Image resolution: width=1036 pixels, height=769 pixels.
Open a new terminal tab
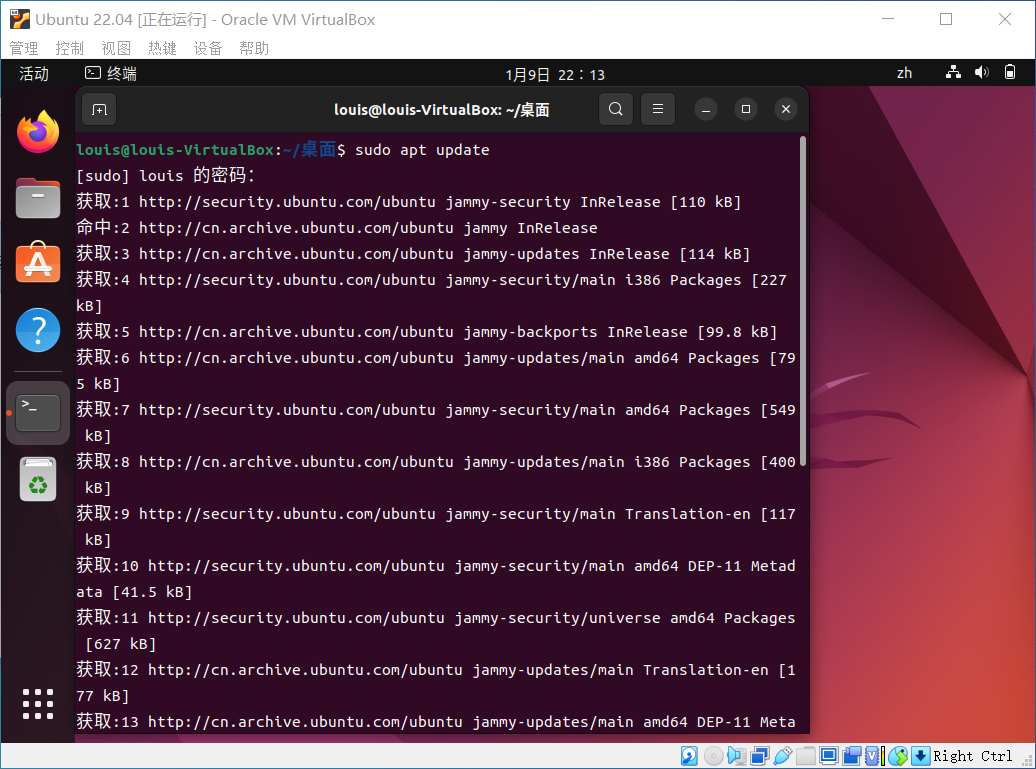pos(99,109)
